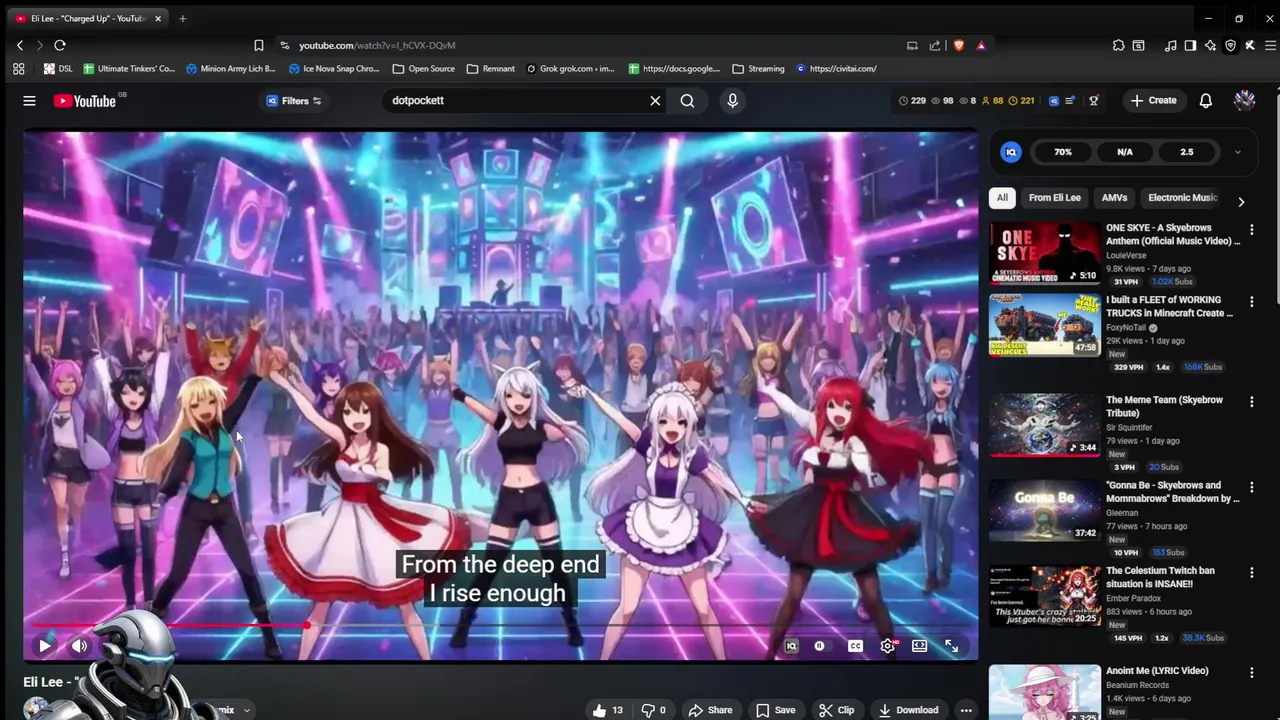Open options for 'The Meme Team' video
The image size is (1280, 720).
[x=1251, y=402]
